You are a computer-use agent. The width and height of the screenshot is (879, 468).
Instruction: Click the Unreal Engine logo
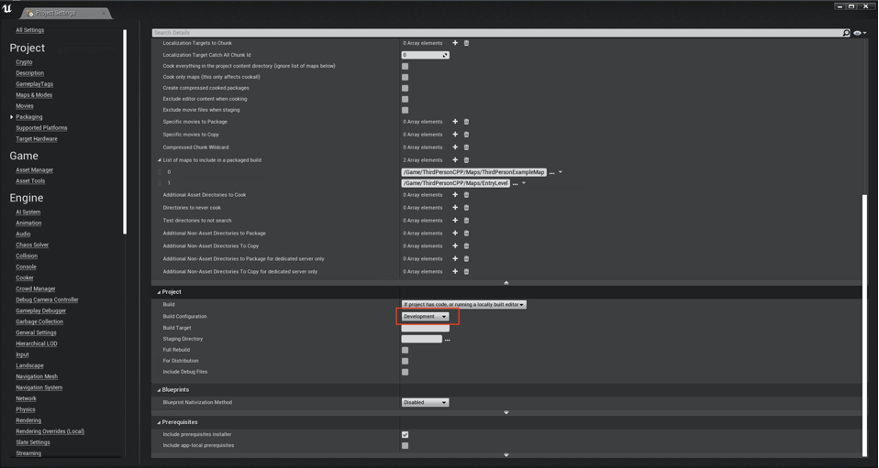(x=7, y=8)
